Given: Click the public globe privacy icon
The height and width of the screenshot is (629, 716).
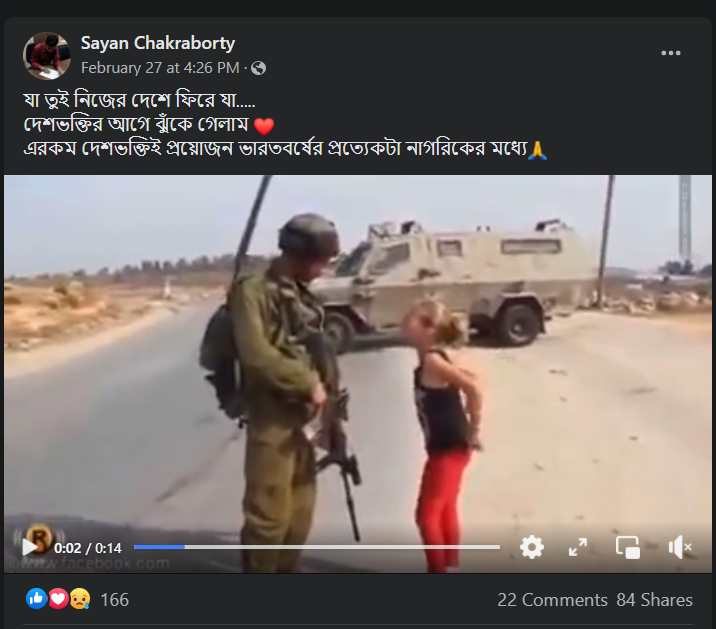Looking at the screenshot, I should pos(258,68).
